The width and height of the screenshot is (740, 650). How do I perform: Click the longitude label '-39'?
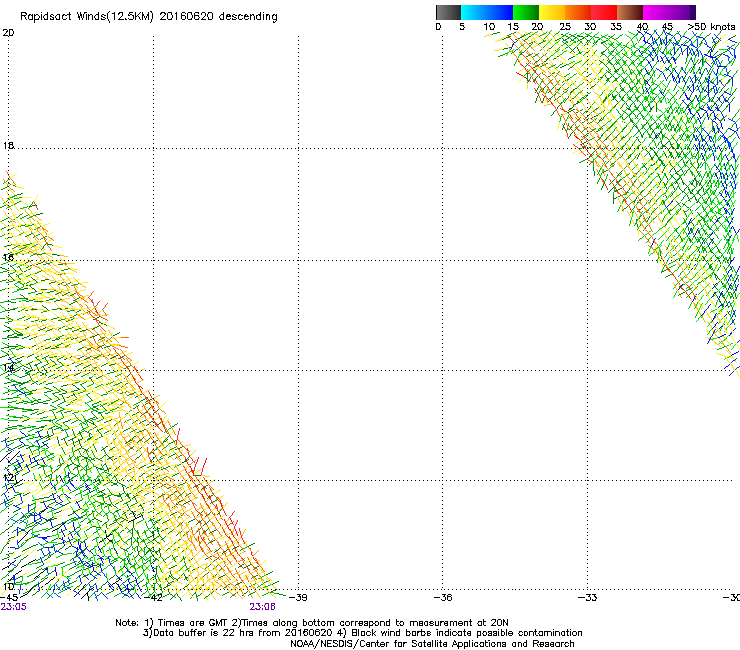(298, 598)
